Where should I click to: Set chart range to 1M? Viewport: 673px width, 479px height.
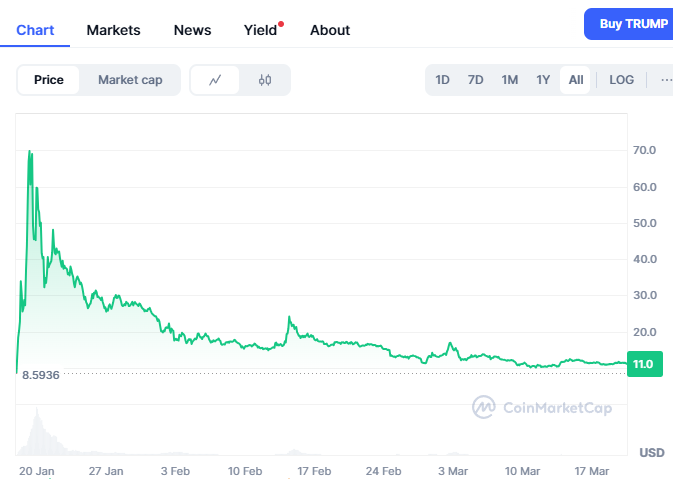coord(509,80)
